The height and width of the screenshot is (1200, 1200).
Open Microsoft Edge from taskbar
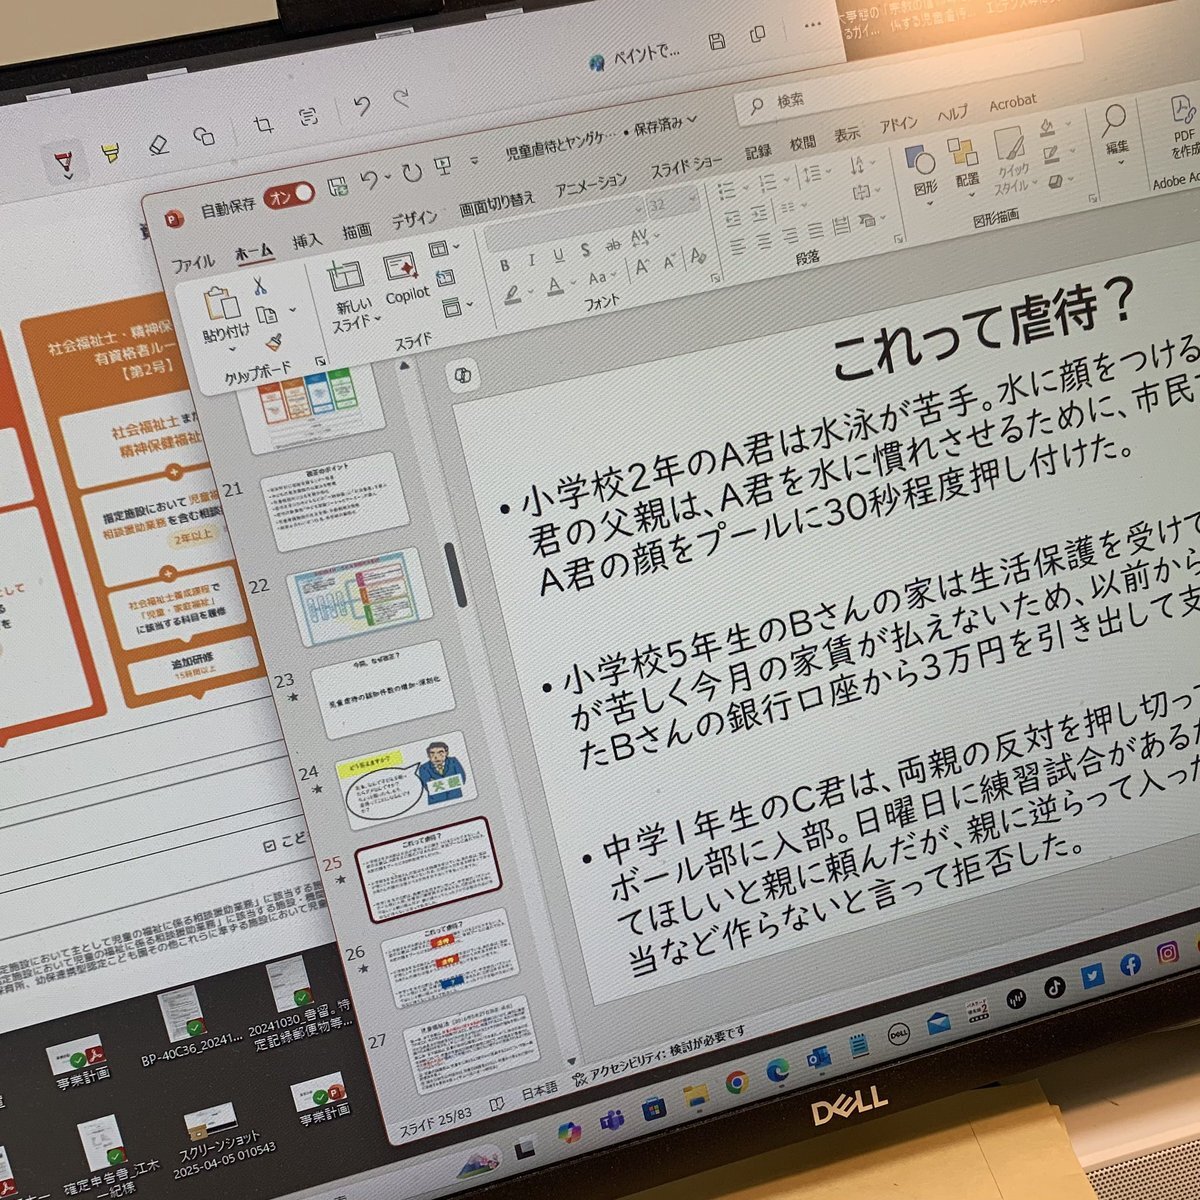click(777, 1069)
